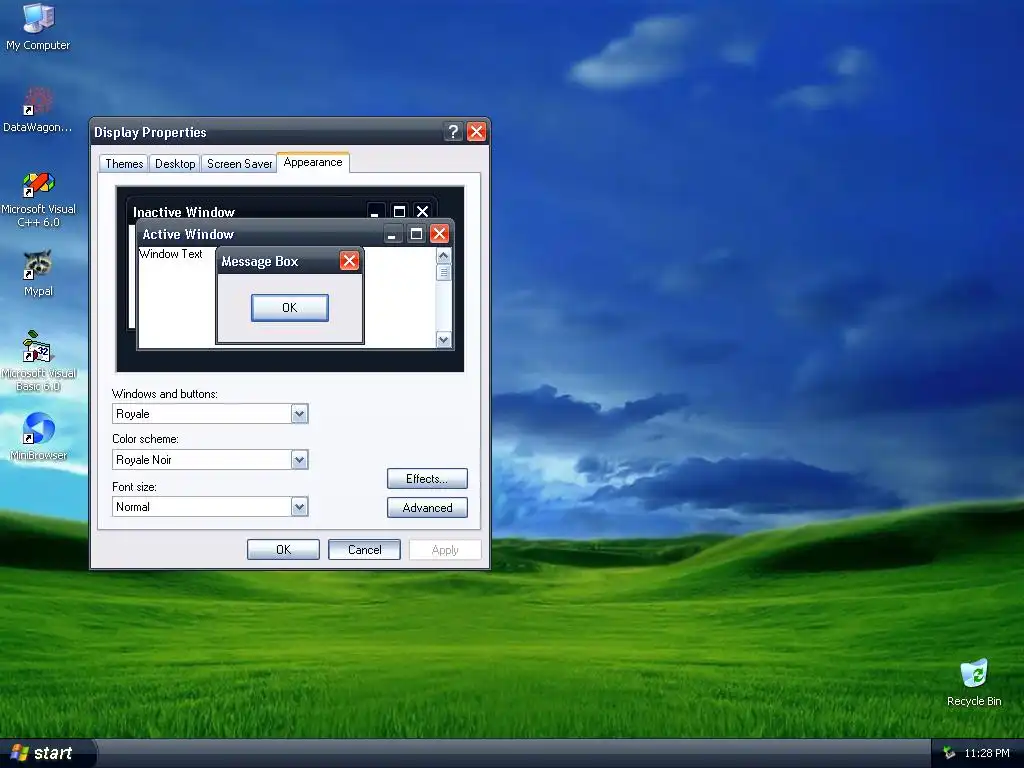Switch to the Screen Saver tab

239,164
